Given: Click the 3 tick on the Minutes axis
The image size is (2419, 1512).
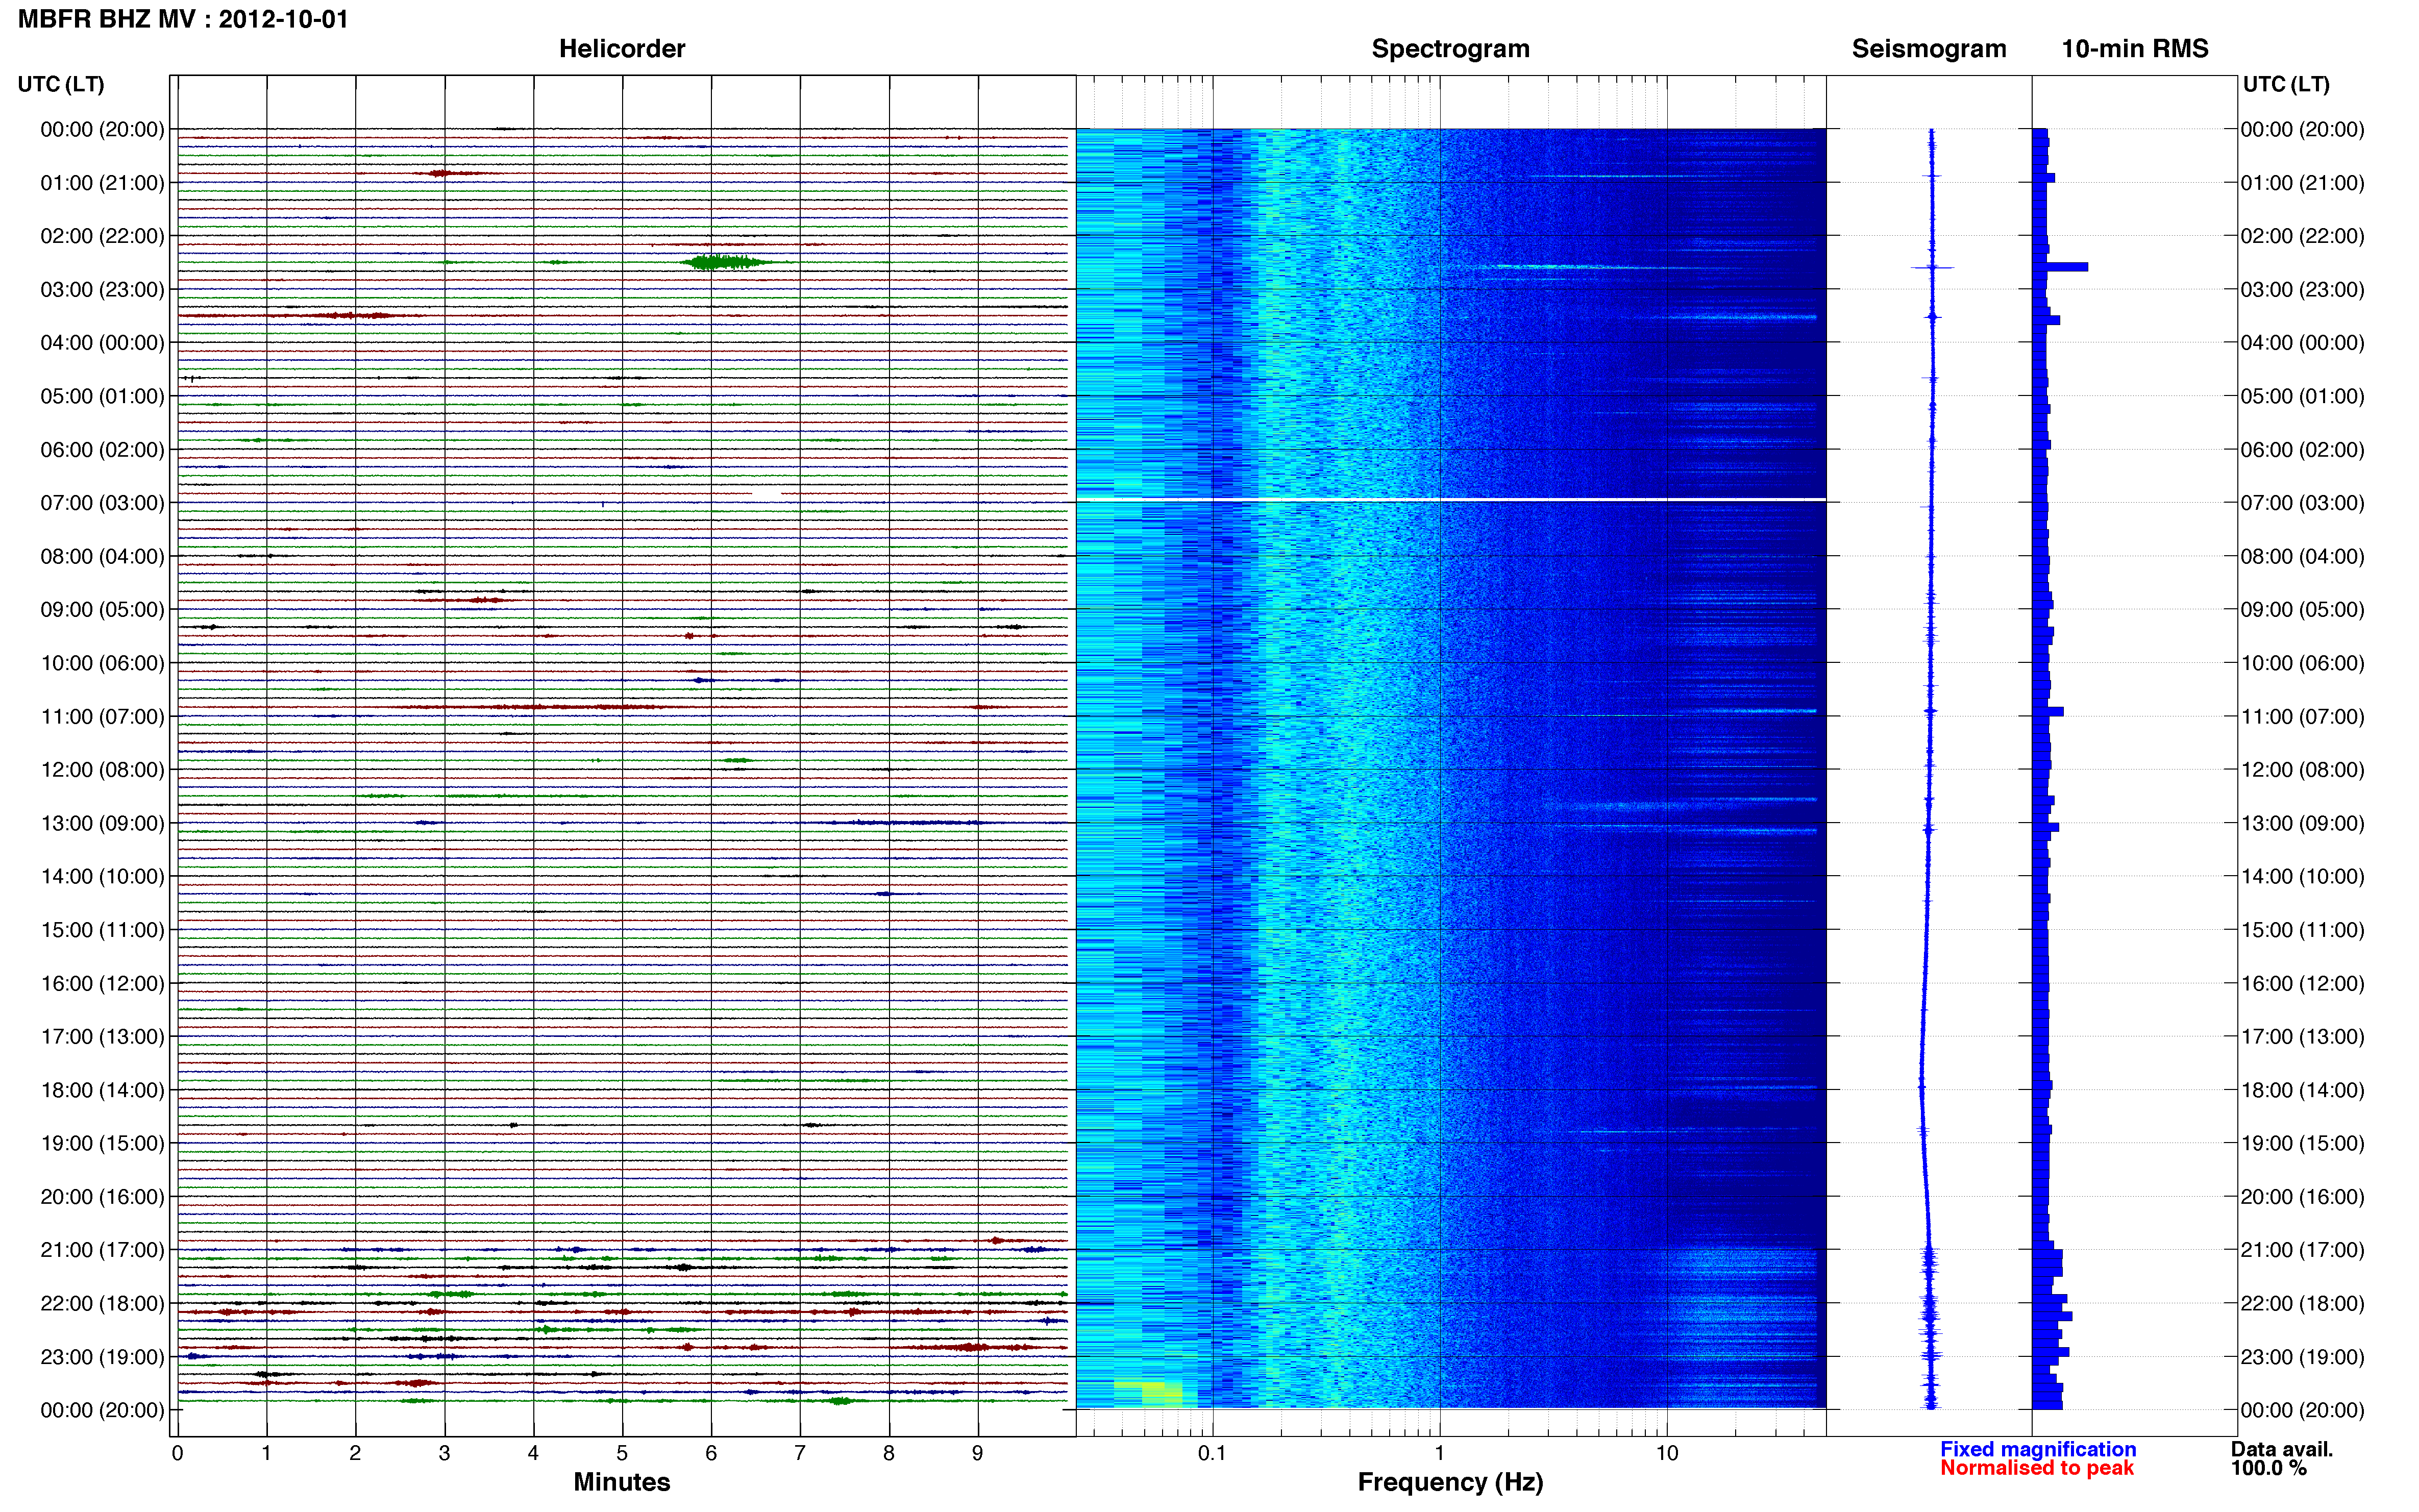Looking at the screenshot, I should 444,1453.
